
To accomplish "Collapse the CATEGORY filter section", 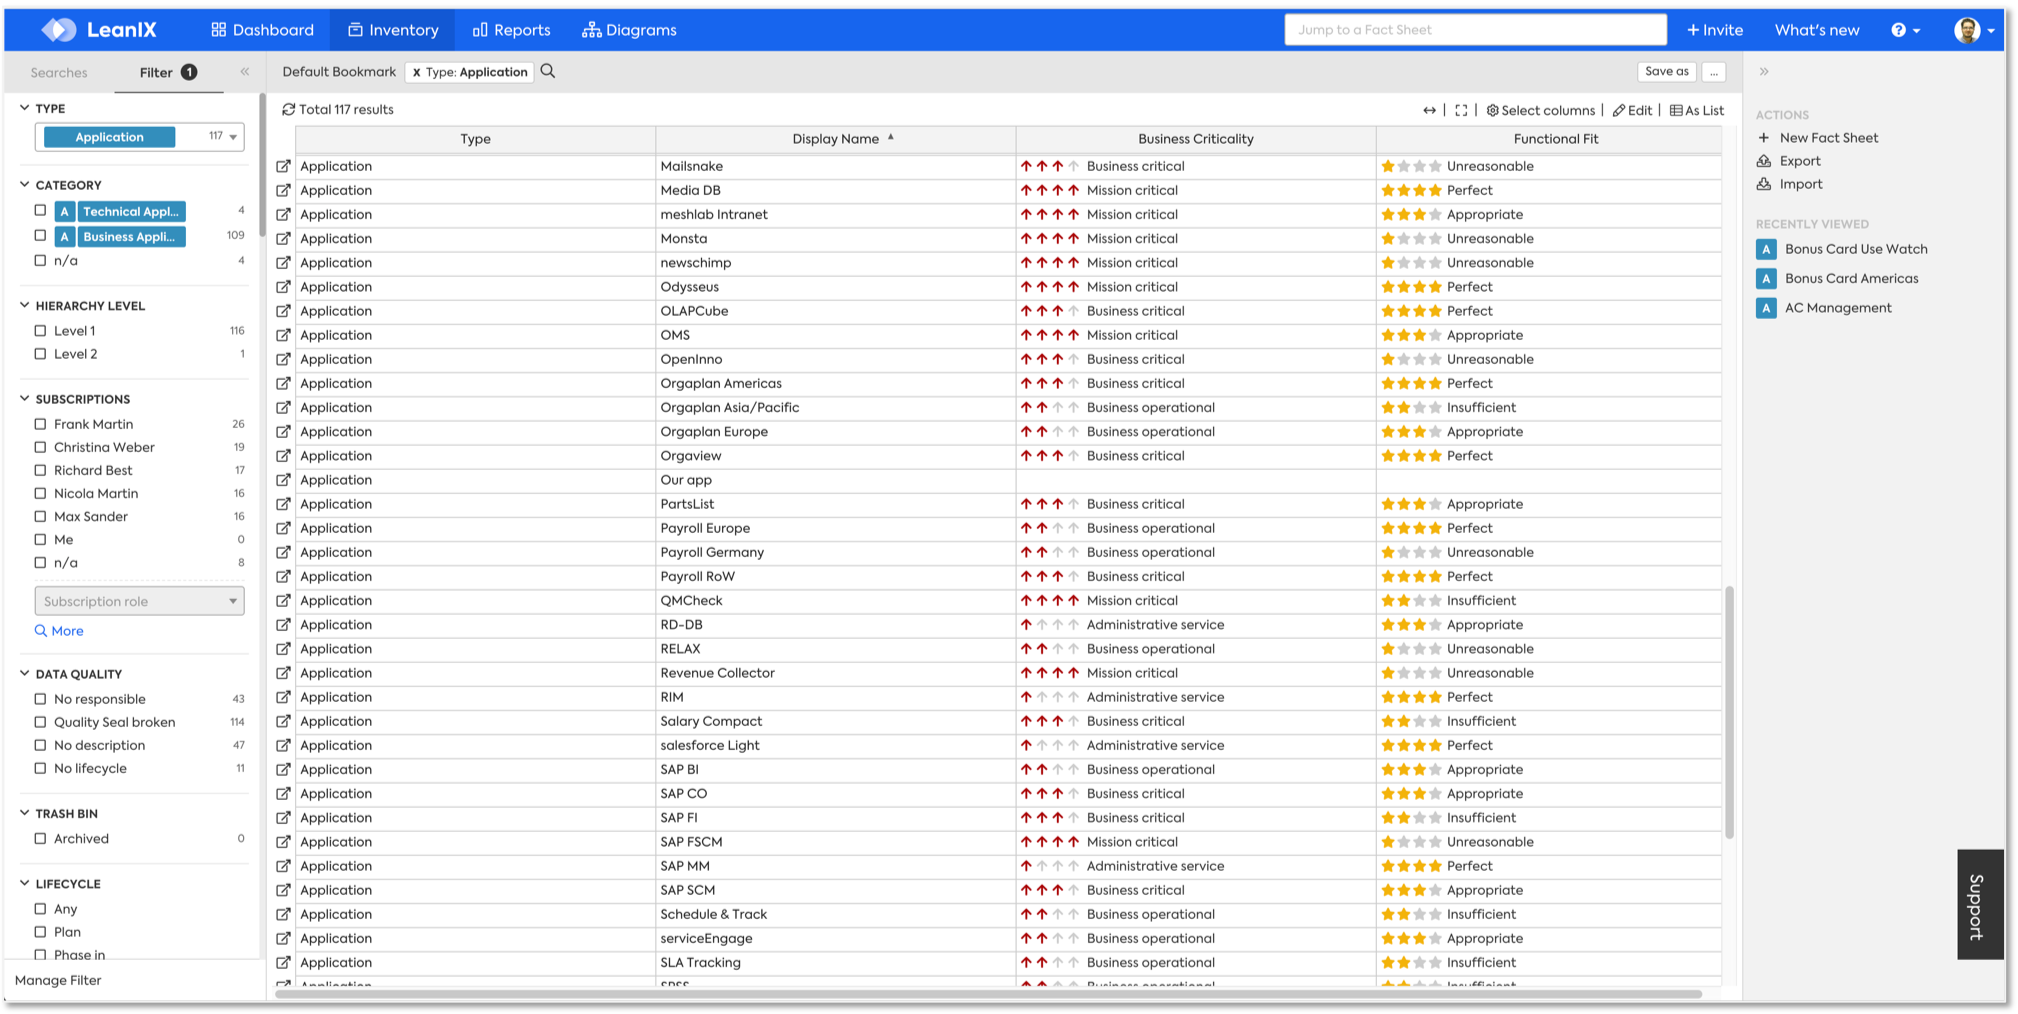I will pos(25,185).
